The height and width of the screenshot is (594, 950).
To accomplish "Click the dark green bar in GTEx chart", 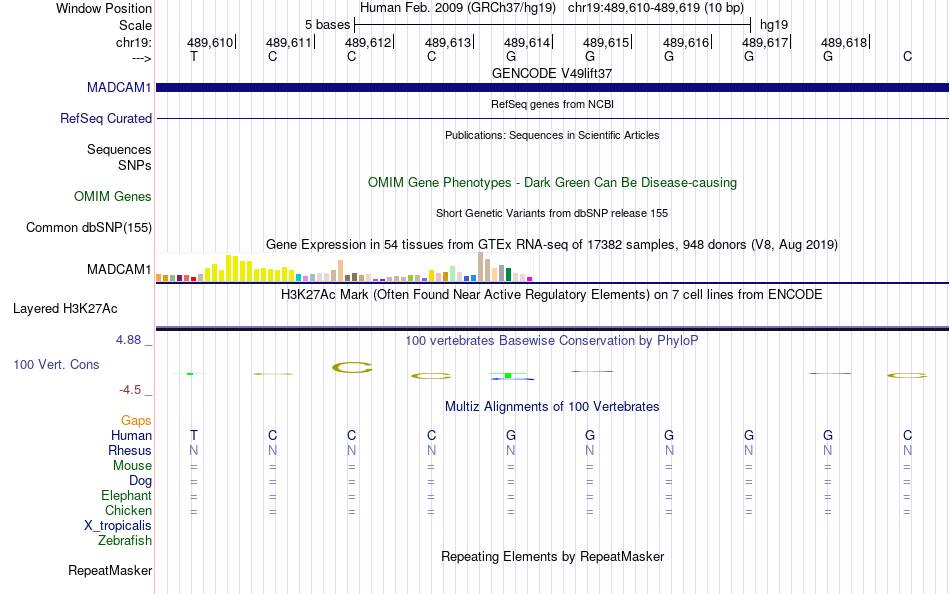I will click(508, 274).
